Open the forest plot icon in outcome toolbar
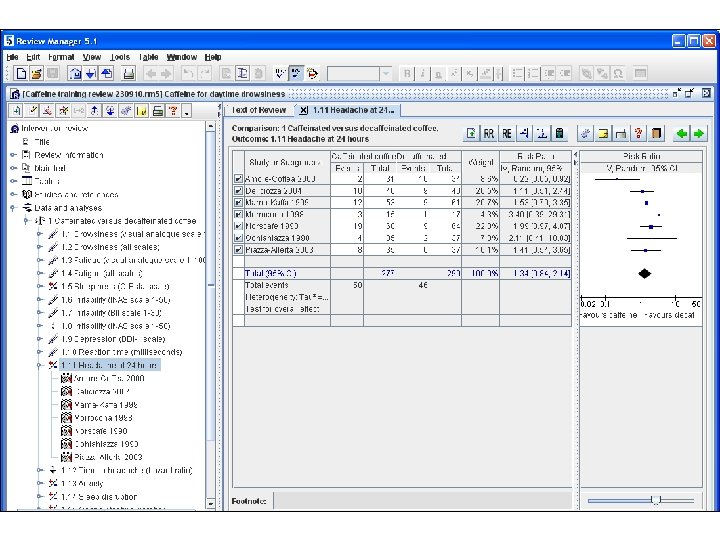Viewport: 720px width, 540px height. pos(524,134)
